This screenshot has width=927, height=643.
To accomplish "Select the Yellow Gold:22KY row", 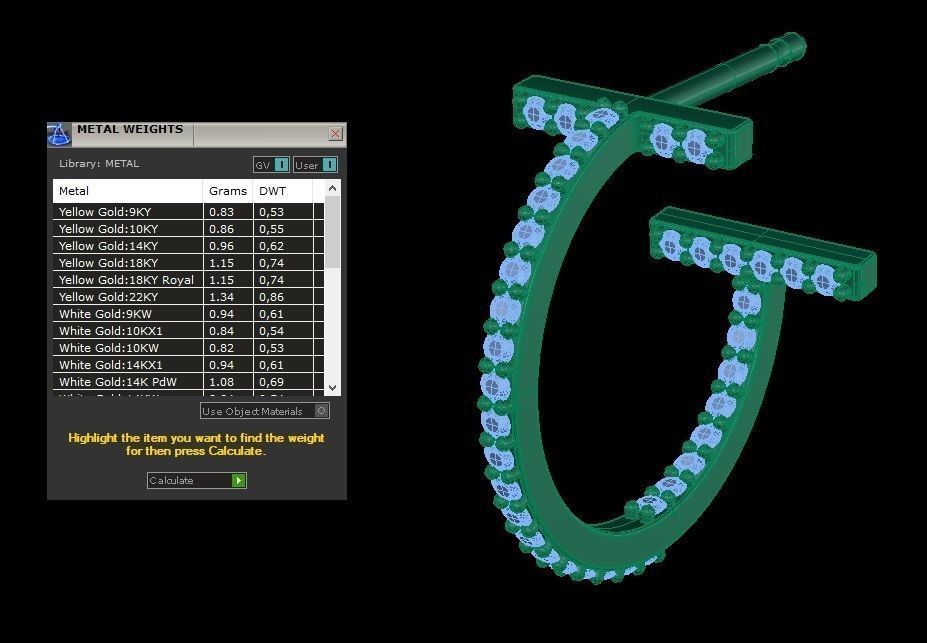I will (x=189, y=297).
